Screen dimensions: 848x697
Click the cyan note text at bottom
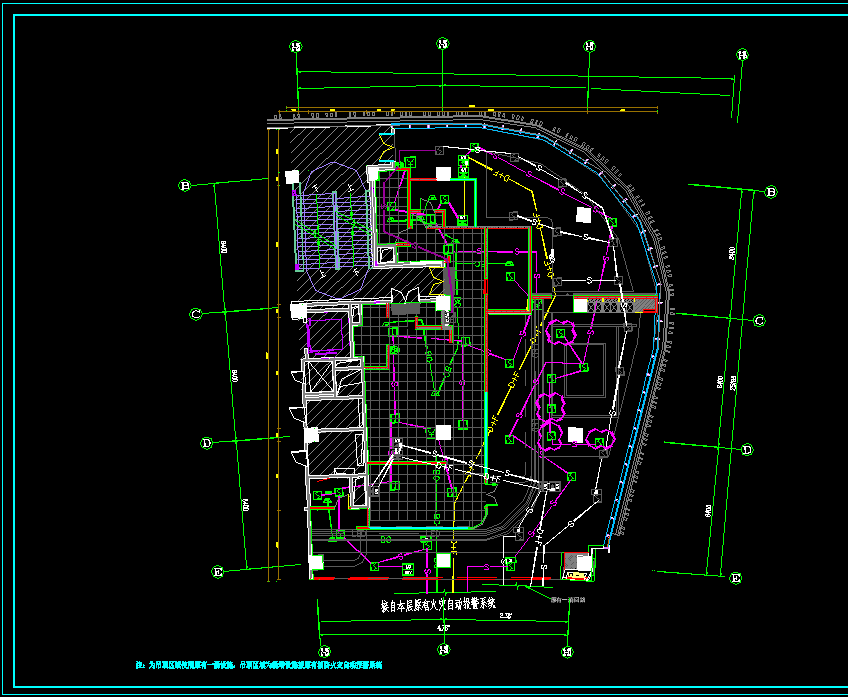pyautogui.click(x=258, y=664)
